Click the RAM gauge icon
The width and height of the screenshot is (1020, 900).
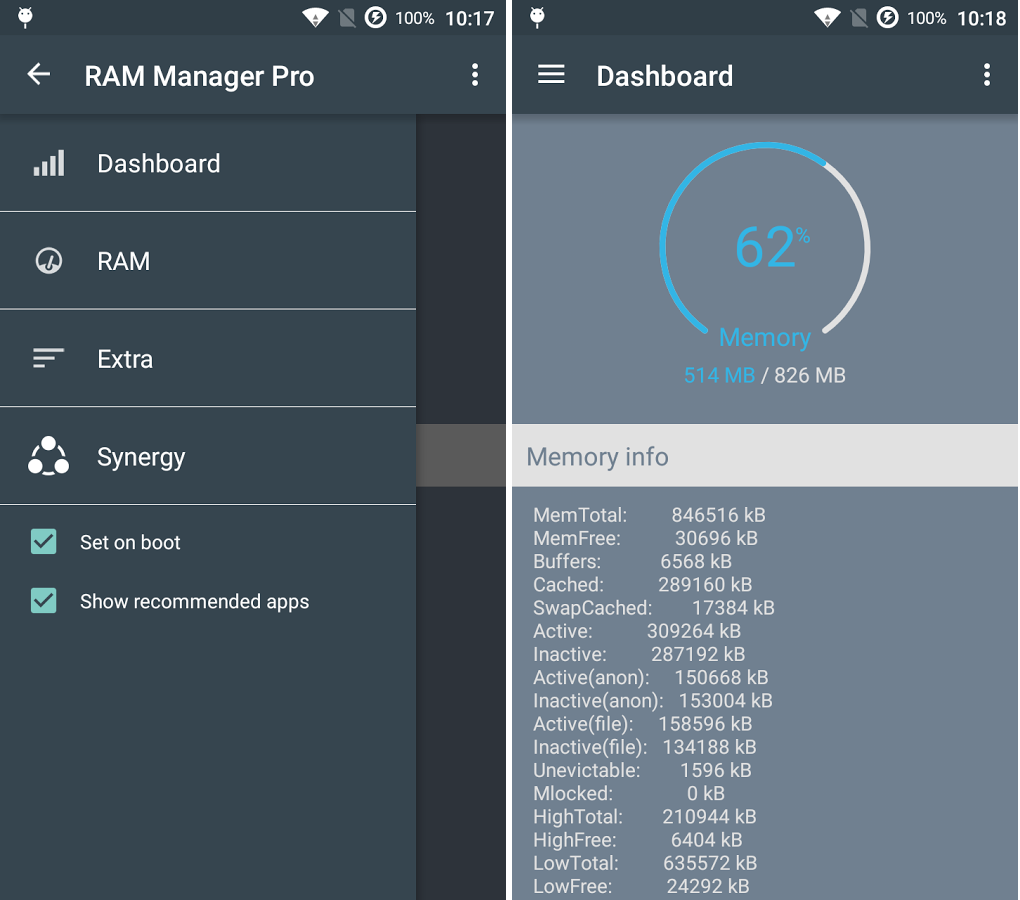point(49,261)
